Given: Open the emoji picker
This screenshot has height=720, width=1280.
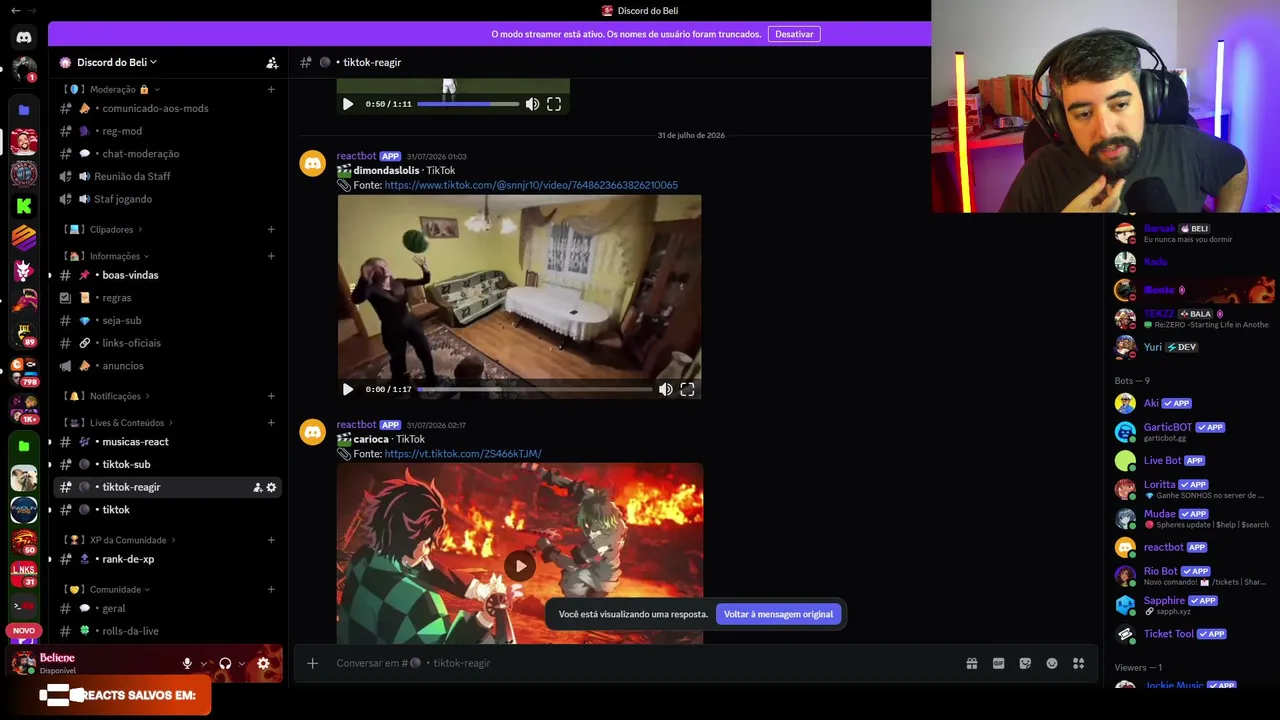Looking at the screenshot, I should (1052, 663).
